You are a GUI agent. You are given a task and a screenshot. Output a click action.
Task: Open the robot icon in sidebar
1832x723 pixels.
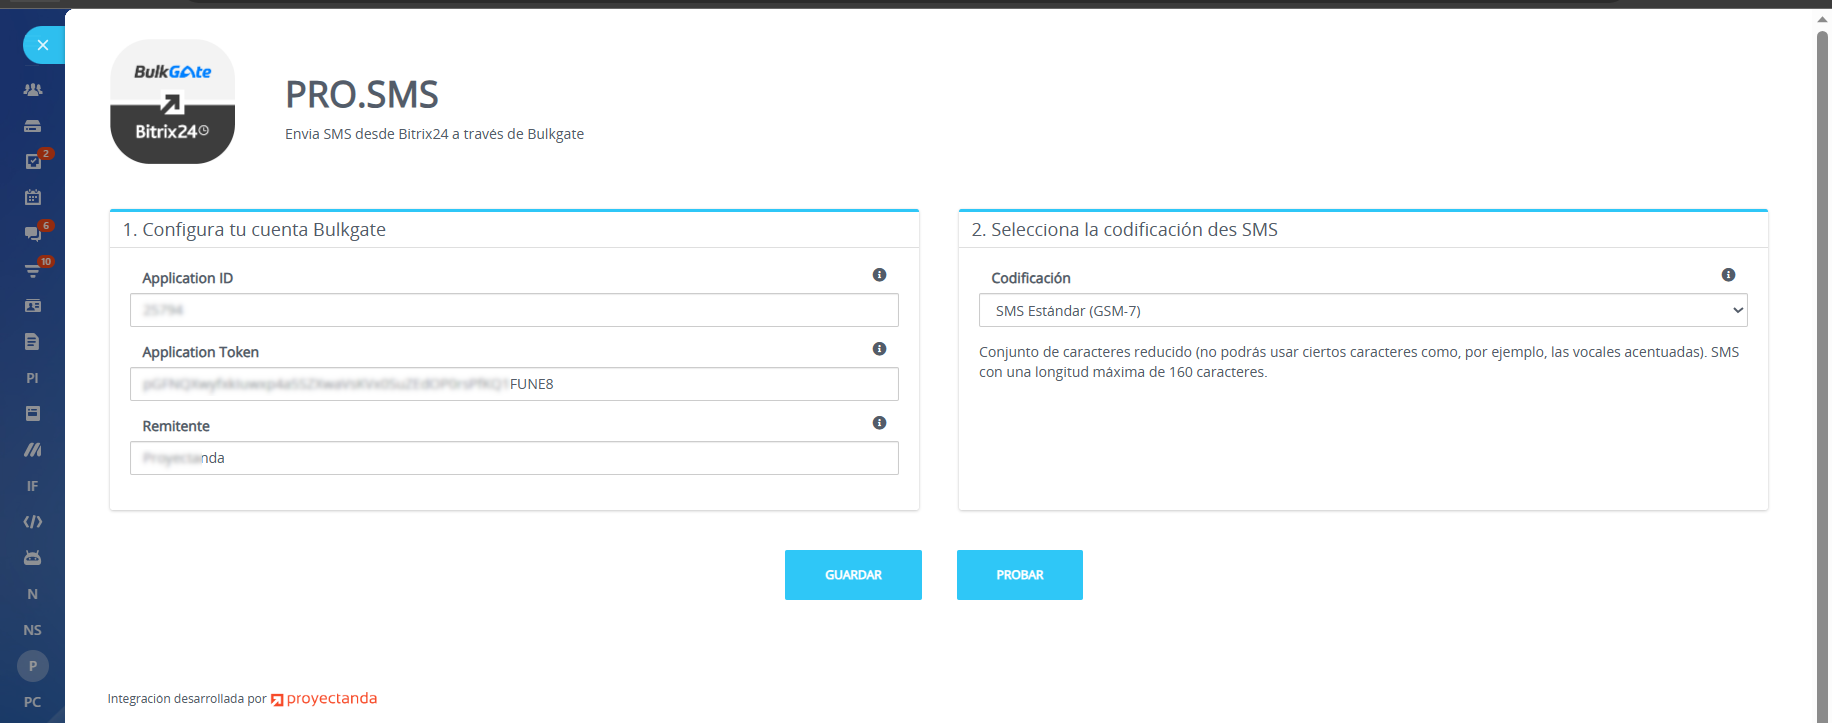(x=33, y=558)
